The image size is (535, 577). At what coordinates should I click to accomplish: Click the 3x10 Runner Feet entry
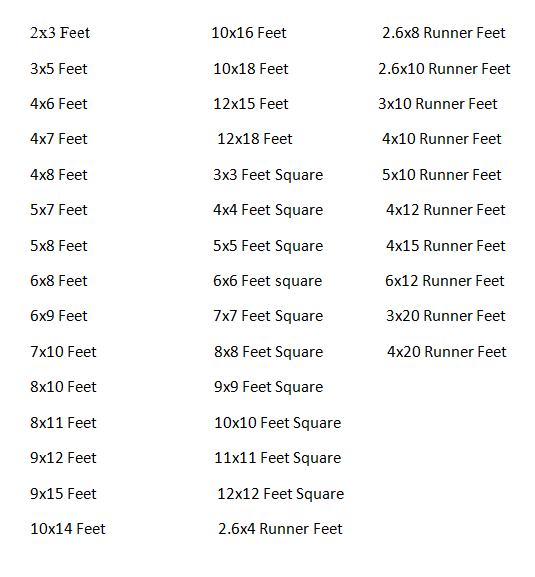pyautogui.click(x=438, y=104)
